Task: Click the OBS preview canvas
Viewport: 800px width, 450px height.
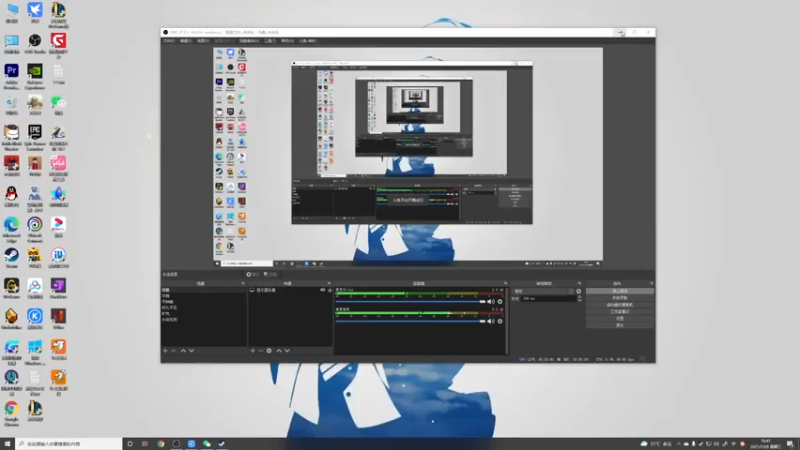Action: (408, 157)
